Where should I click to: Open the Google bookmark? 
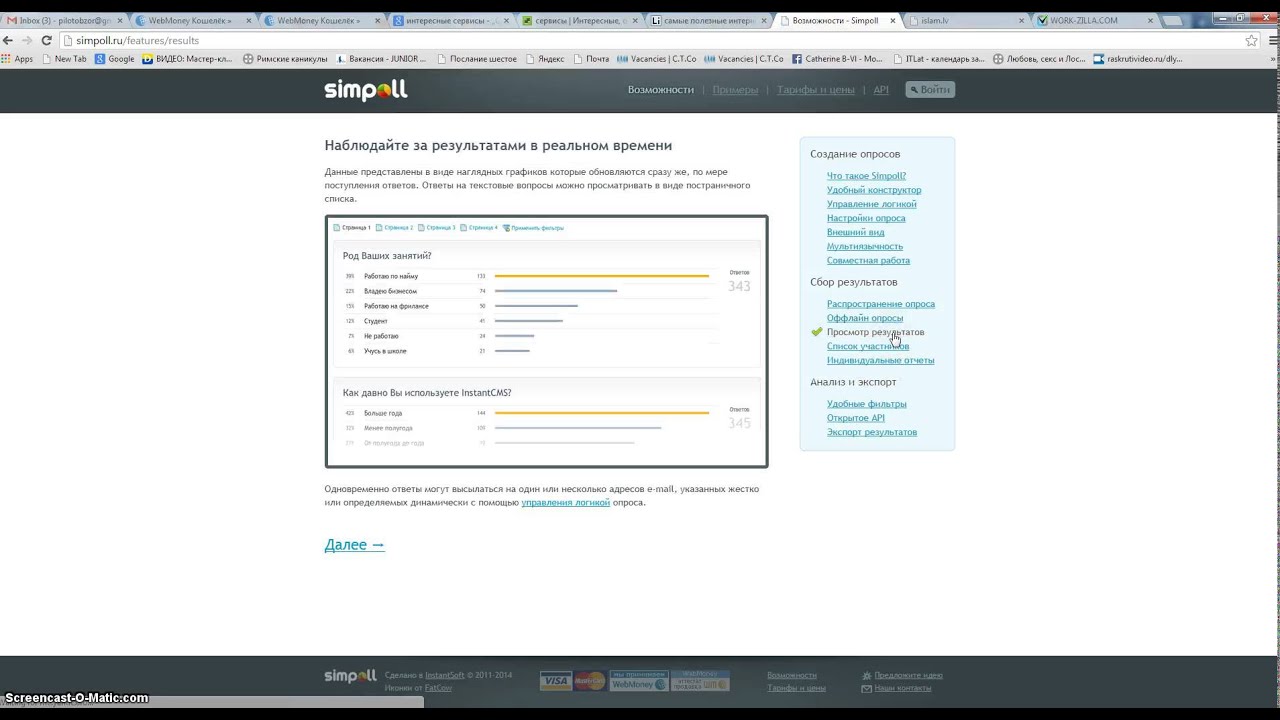[x=115, y=59]
